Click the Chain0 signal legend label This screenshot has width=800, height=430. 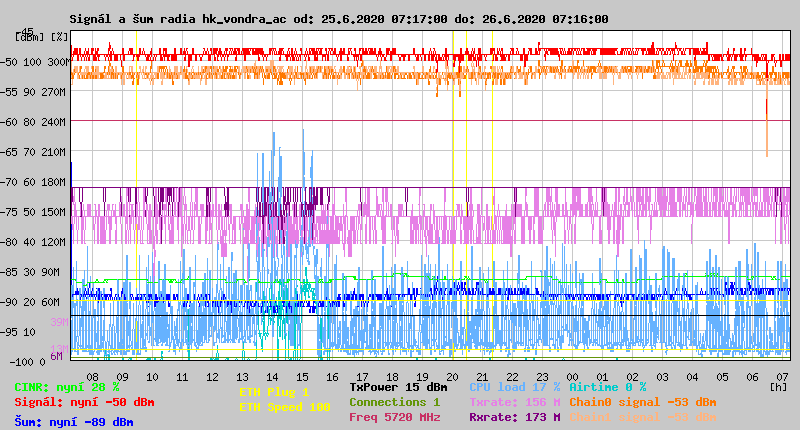pyautogui.click(x=642, y=402)
